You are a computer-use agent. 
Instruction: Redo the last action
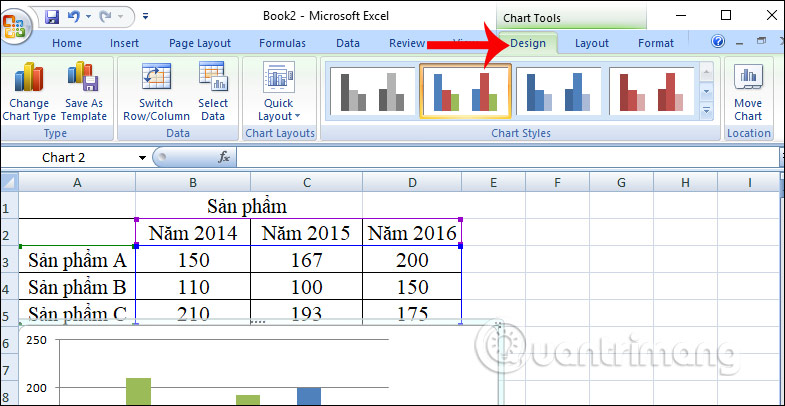tap(105, 17)
